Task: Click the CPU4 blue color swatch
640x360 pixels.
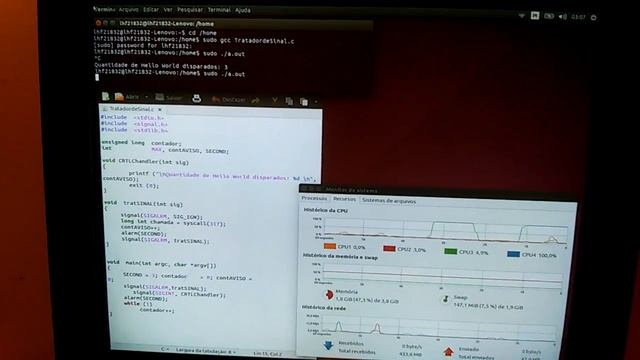Action: (x=513, y=254)
